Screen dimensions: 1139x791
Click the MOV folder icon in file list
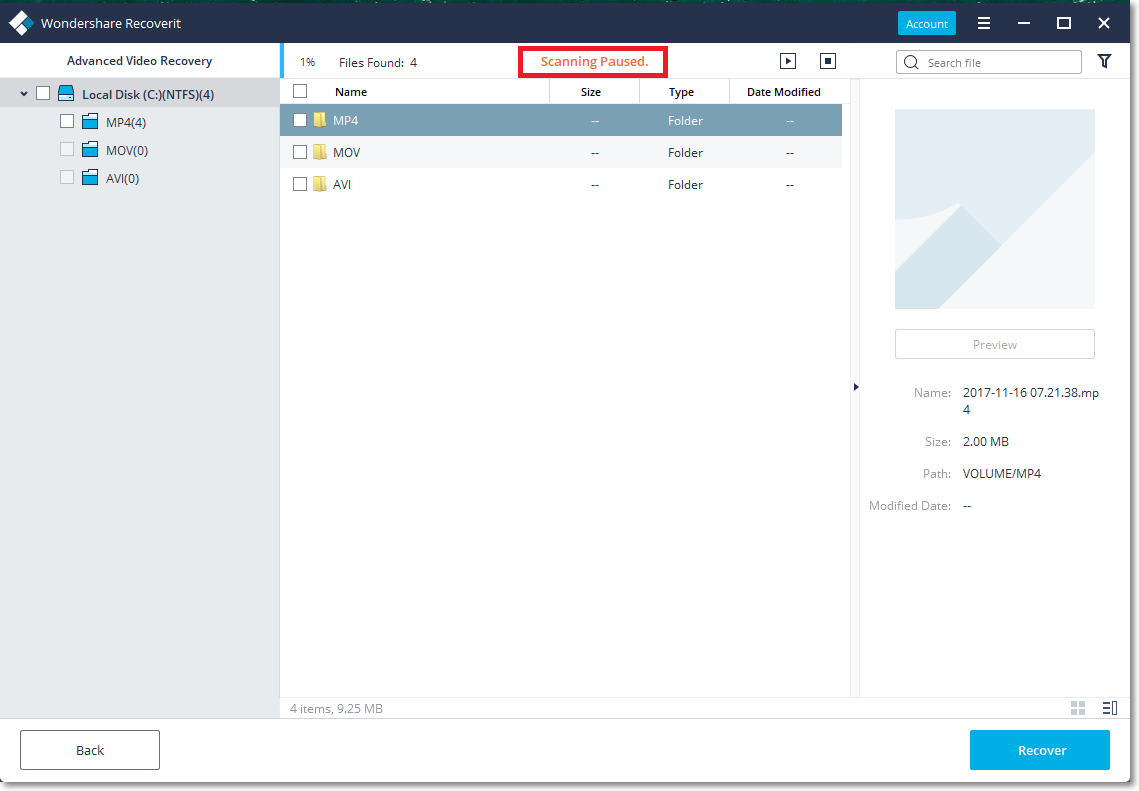click(320, 152)
